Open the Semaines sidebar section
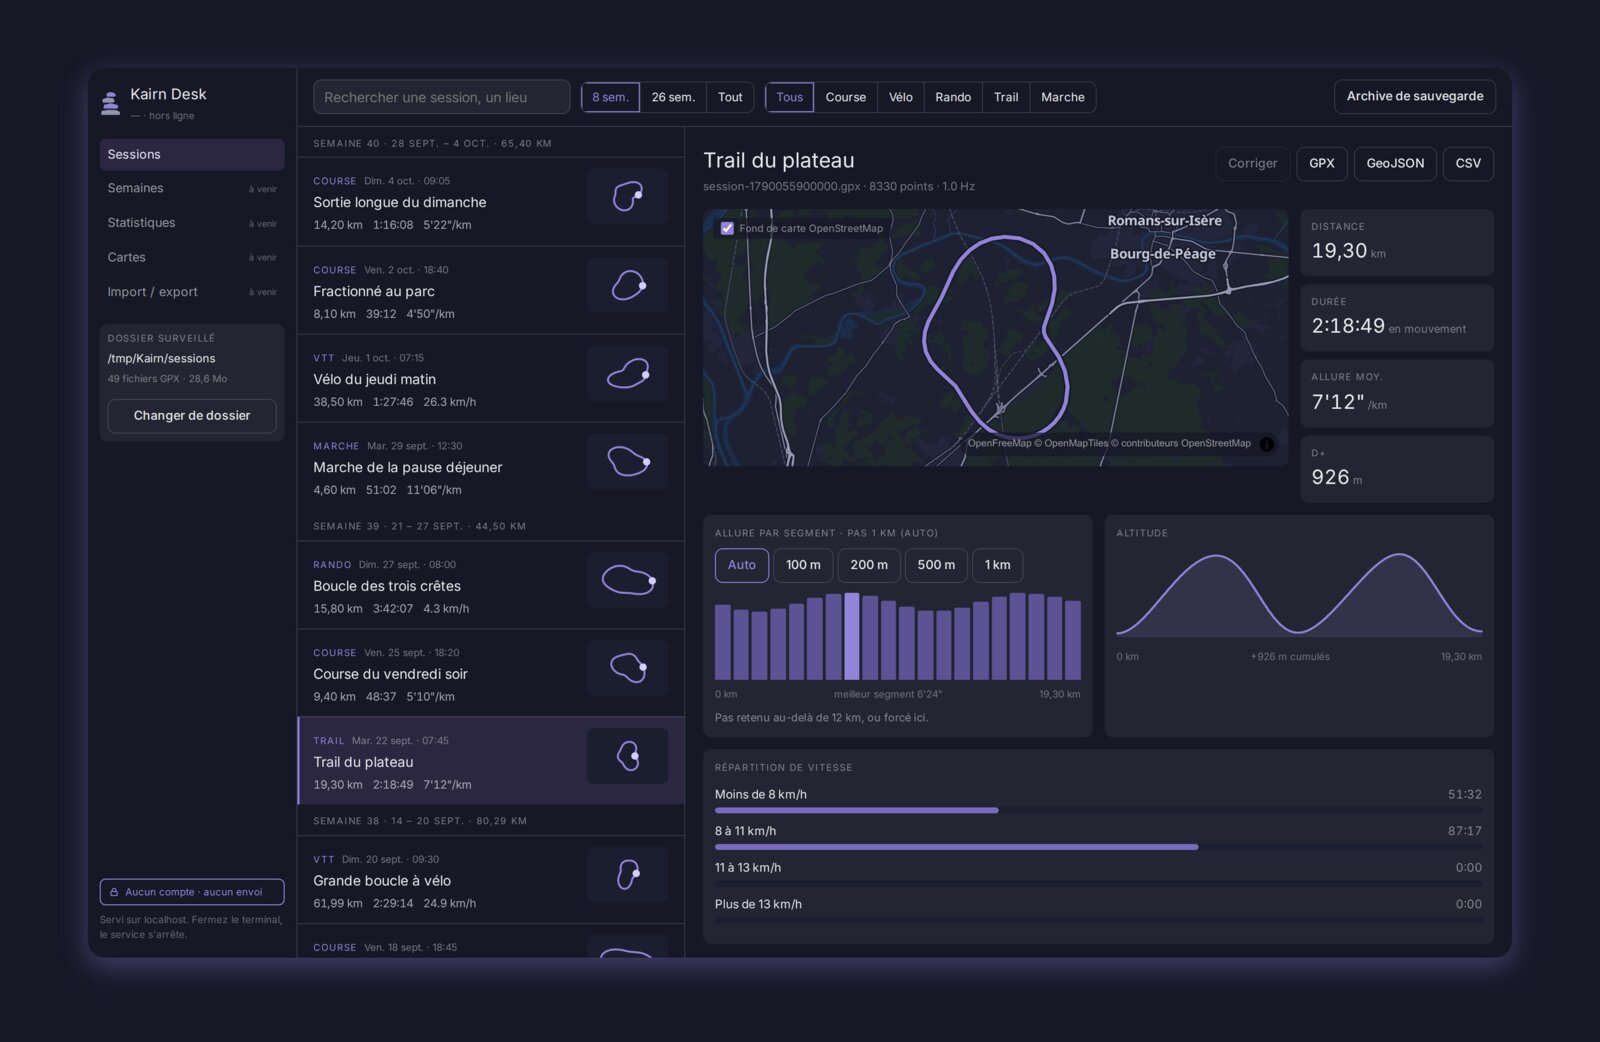The height and width of the screenshot is (1042, 1600). (x=192, y=188)
